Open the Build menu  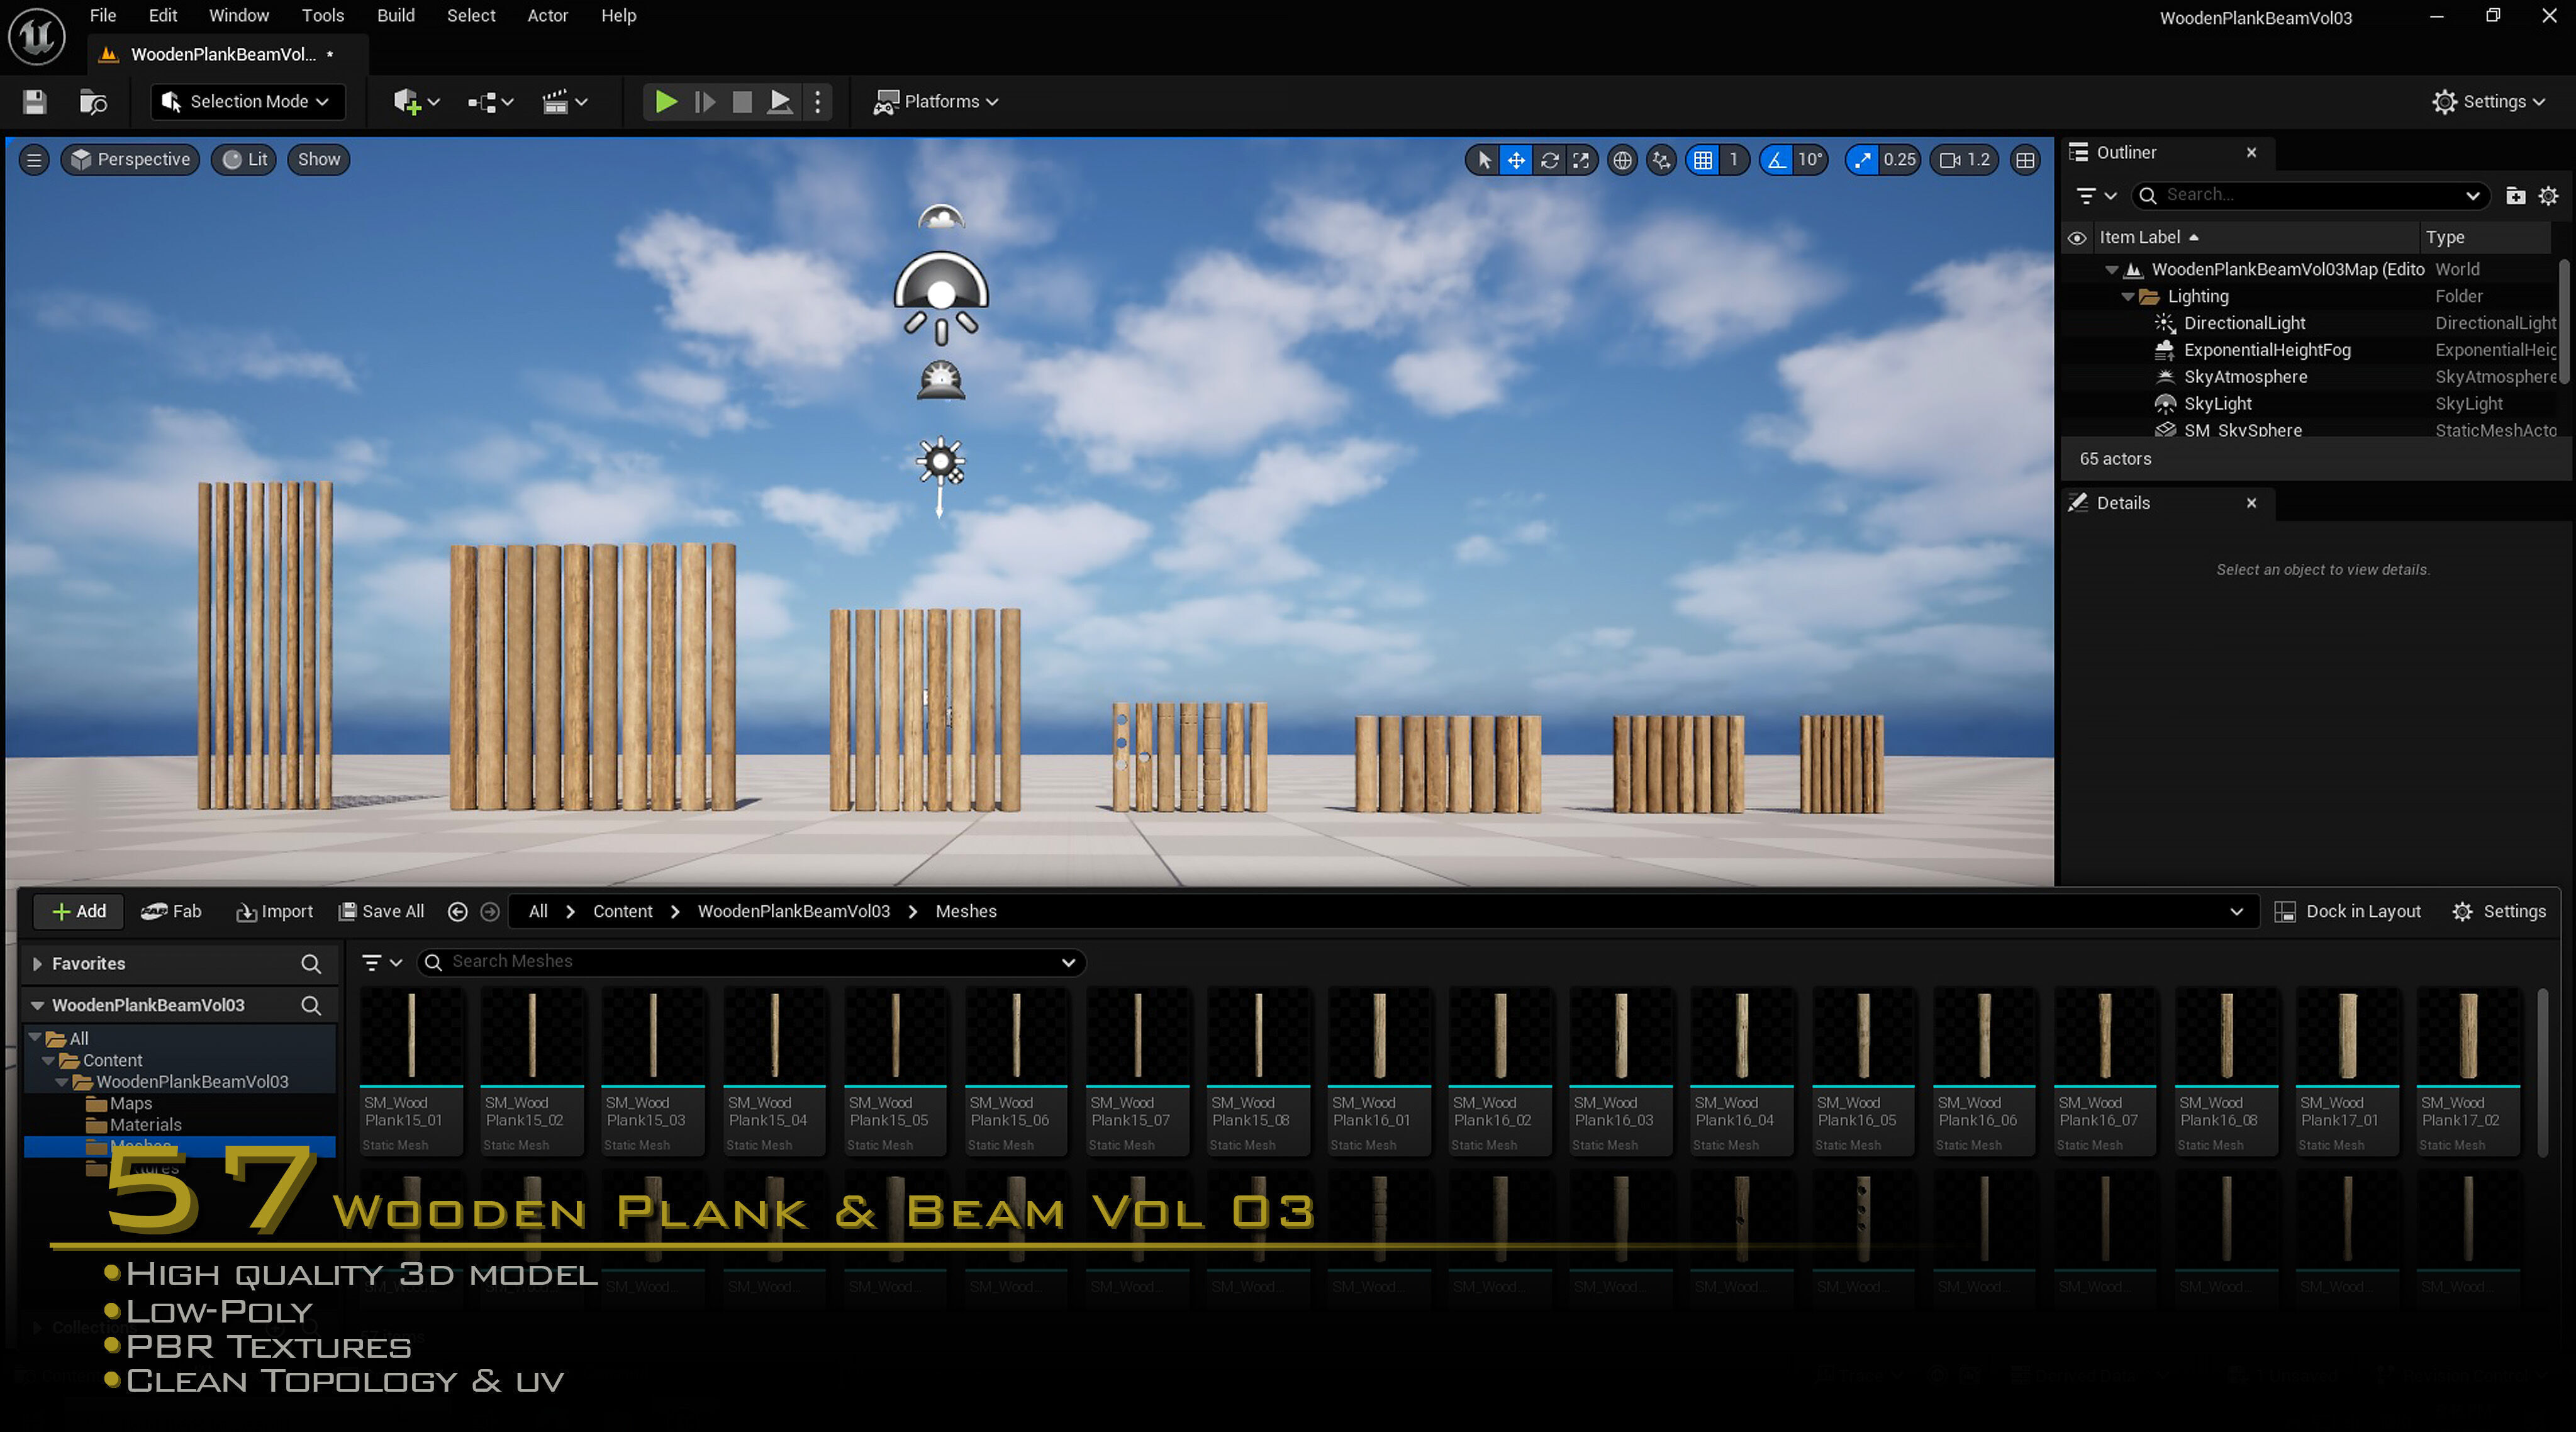396,15
